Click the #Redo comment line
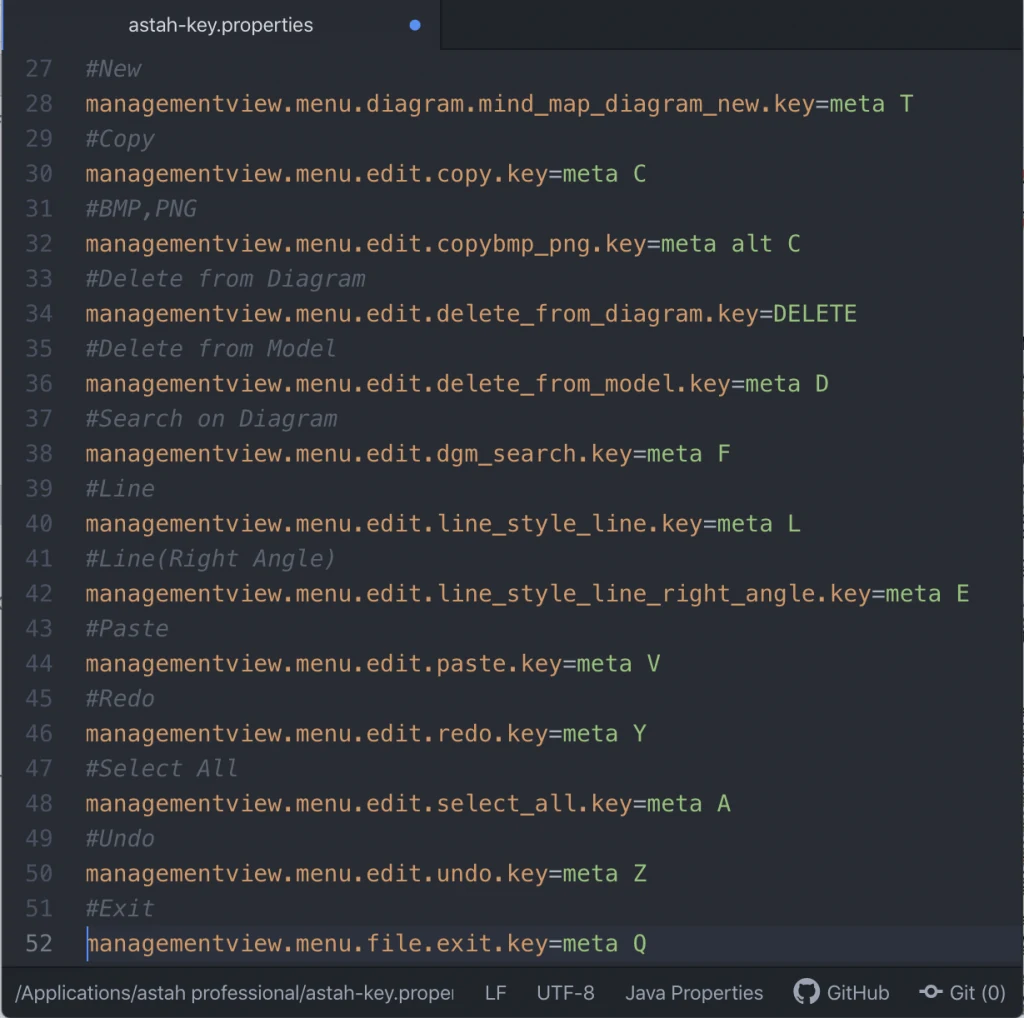 120,699
